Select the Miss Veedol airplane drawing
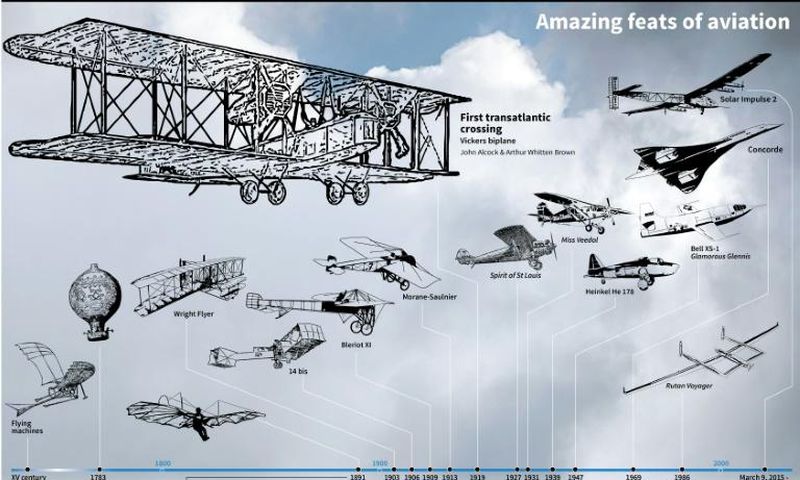Image resolution: width=800 pixels, height=480 pixels. click(582, 212)
